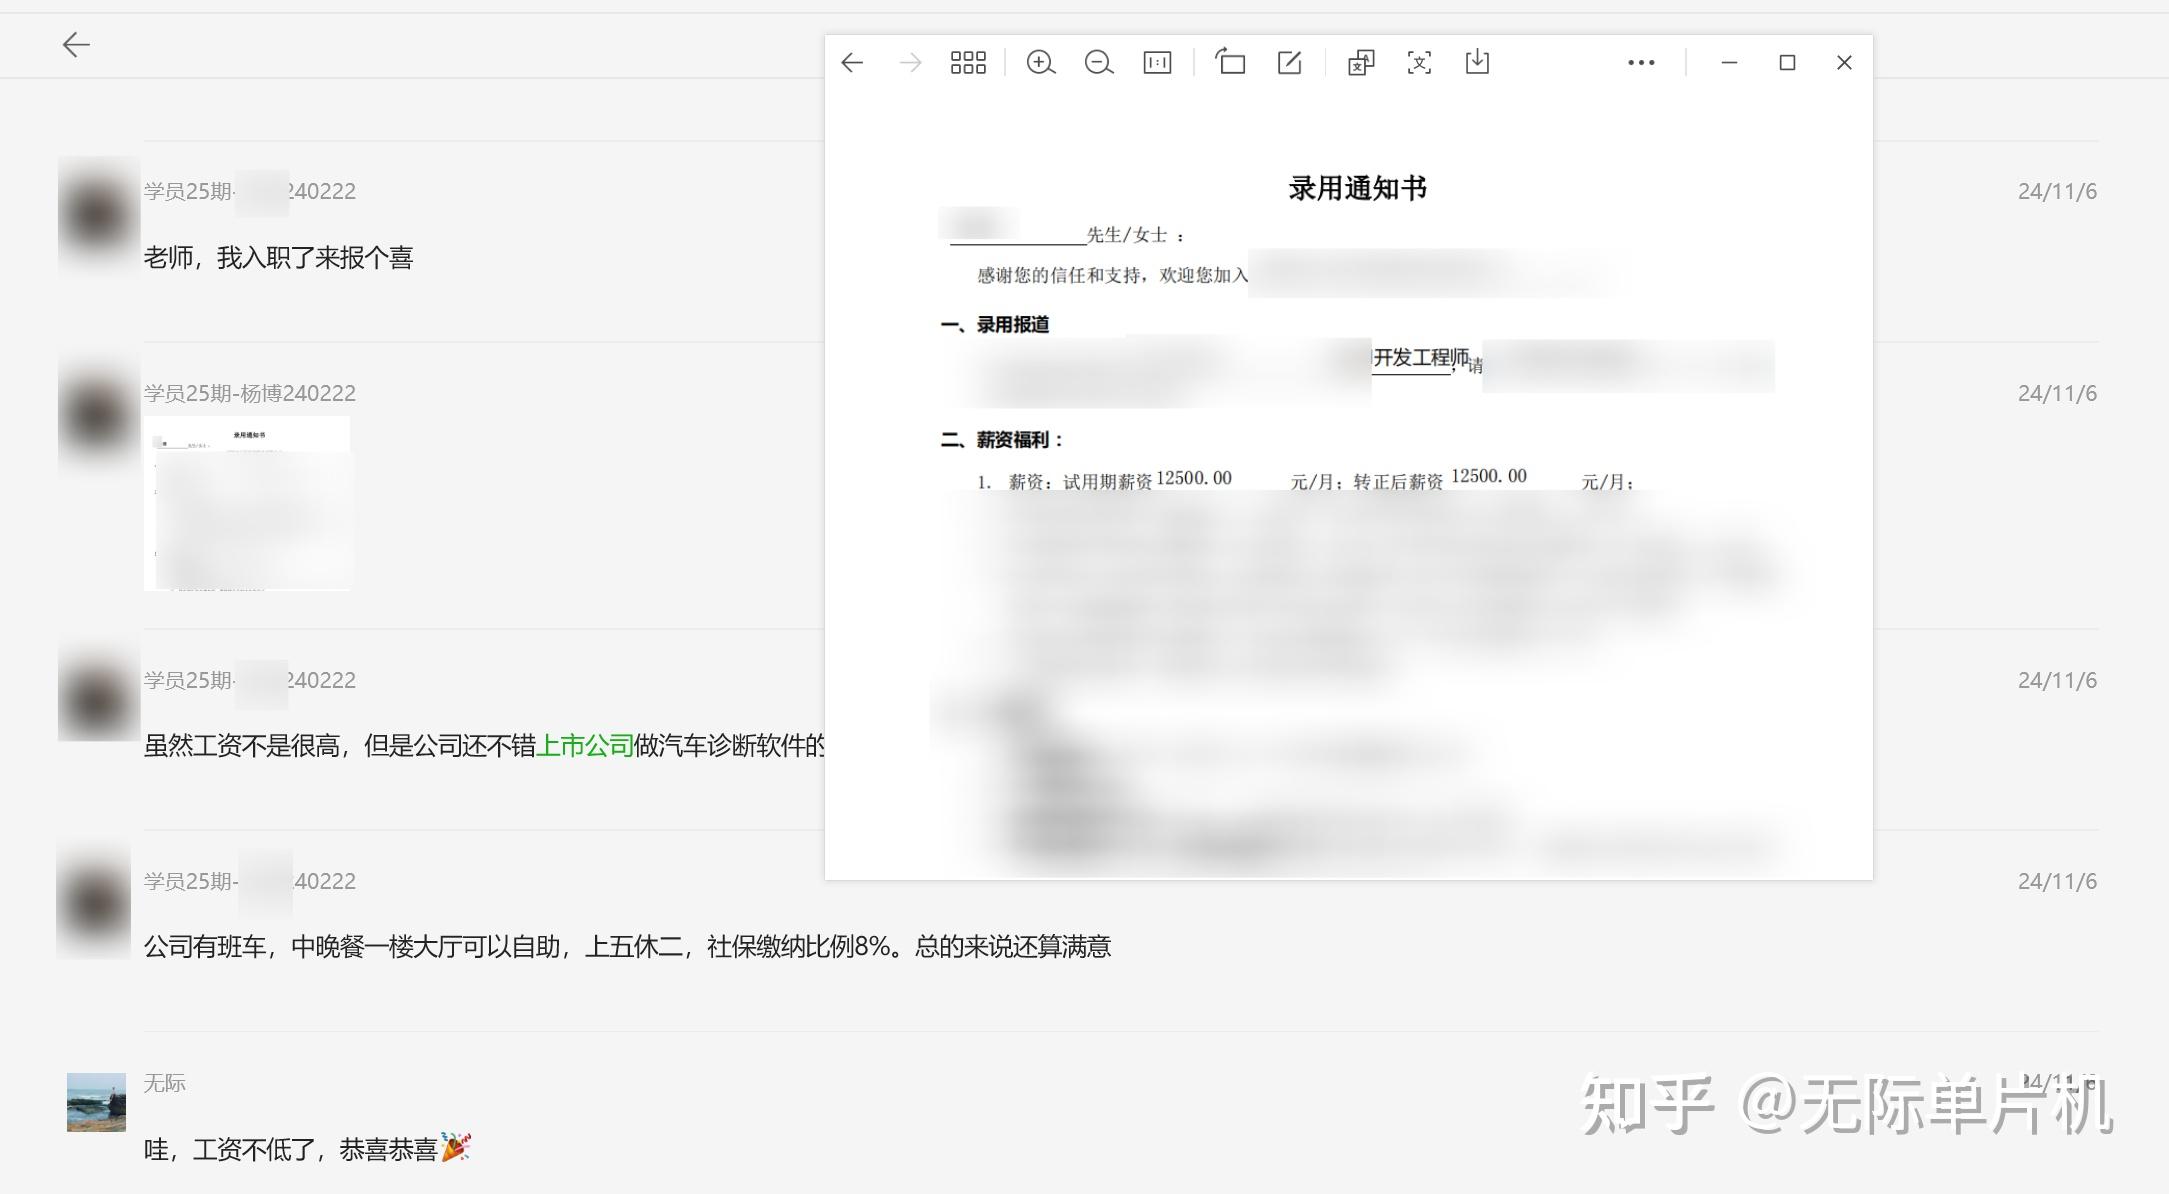Click the green 上市公司 link
The image size is (2169, 1194).
click(585, 746)
